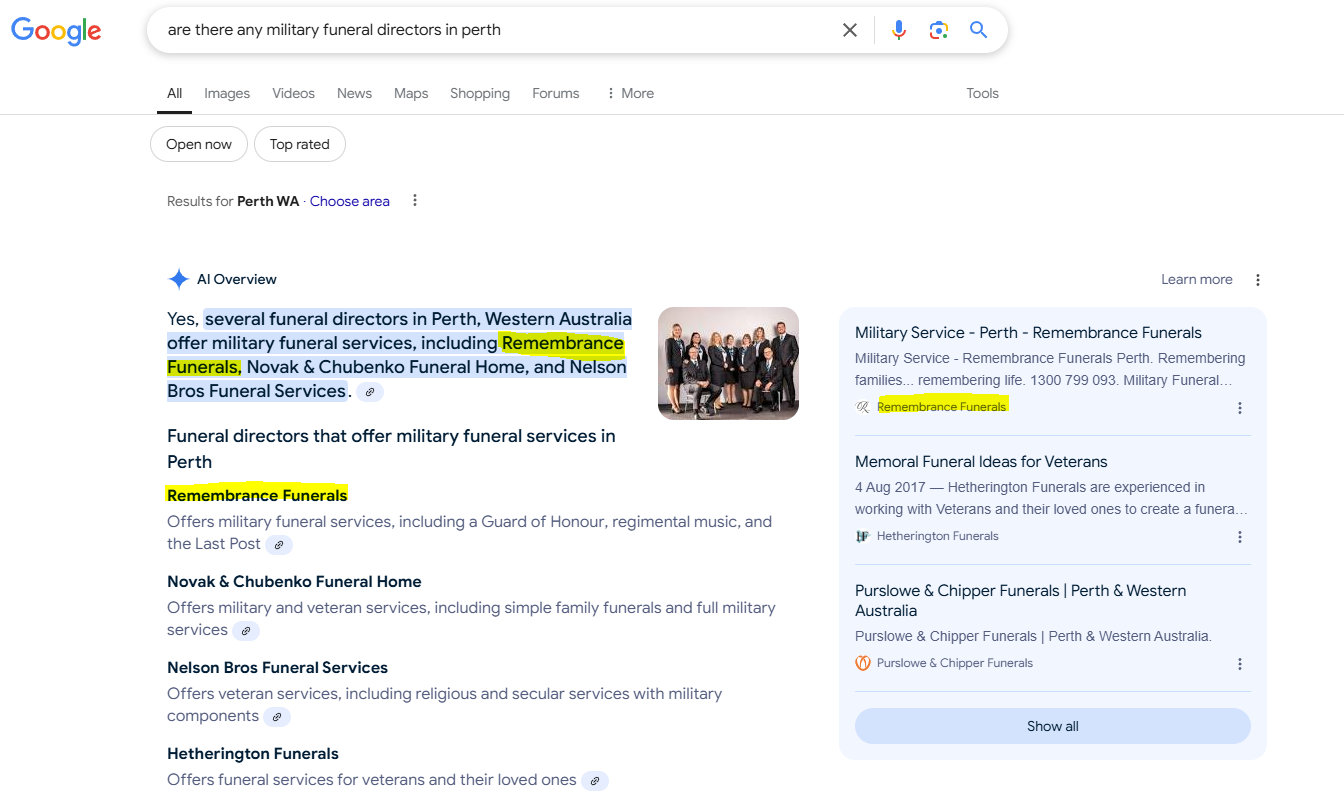1344x804 pixels.
Task: Open three-dot menu for Purslowe & Chipper source
Action: pyautogui.click(x=1240, y=664)
